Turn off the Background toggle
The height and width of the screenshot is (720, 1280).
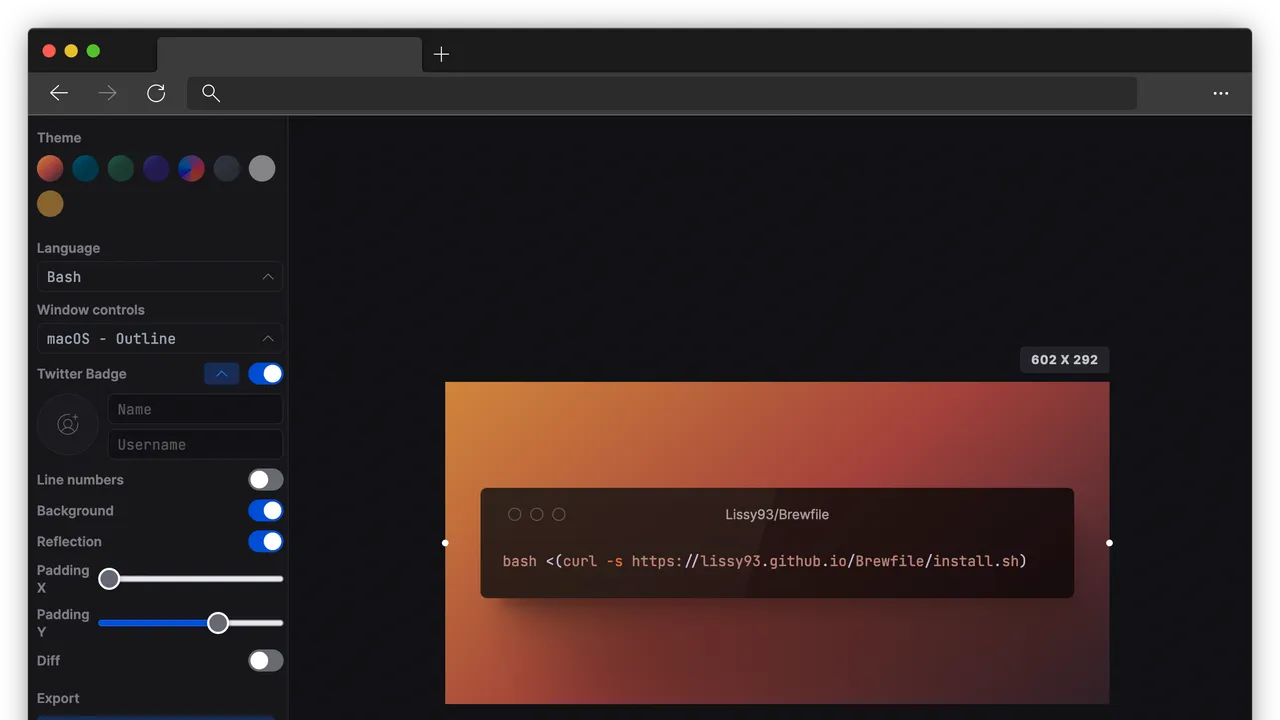(266, 511)
